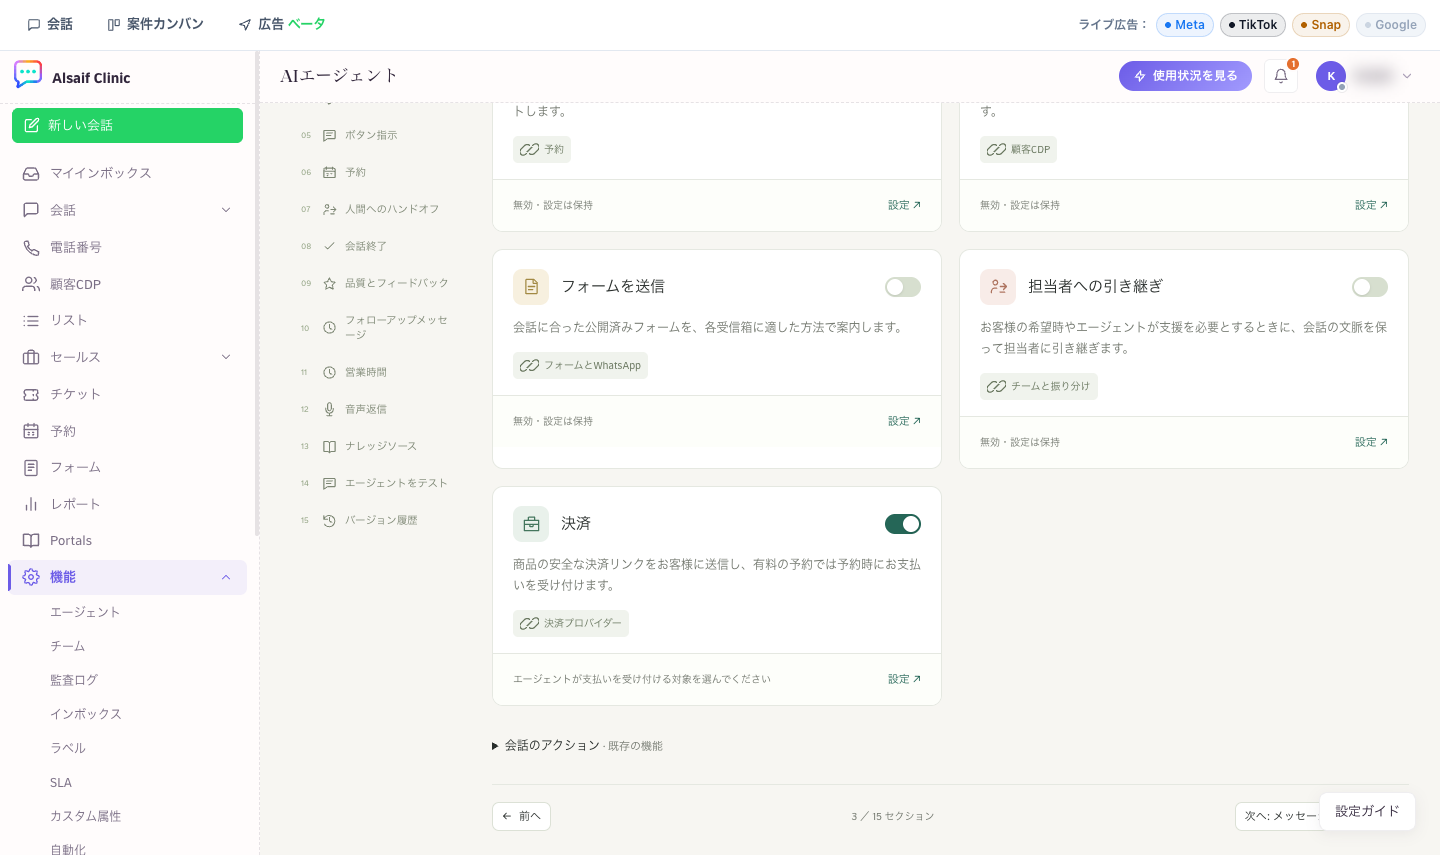Click the 使用状況を見る button
Image resolution: width=1440 pixels, height=855 pixels.
1185,76
